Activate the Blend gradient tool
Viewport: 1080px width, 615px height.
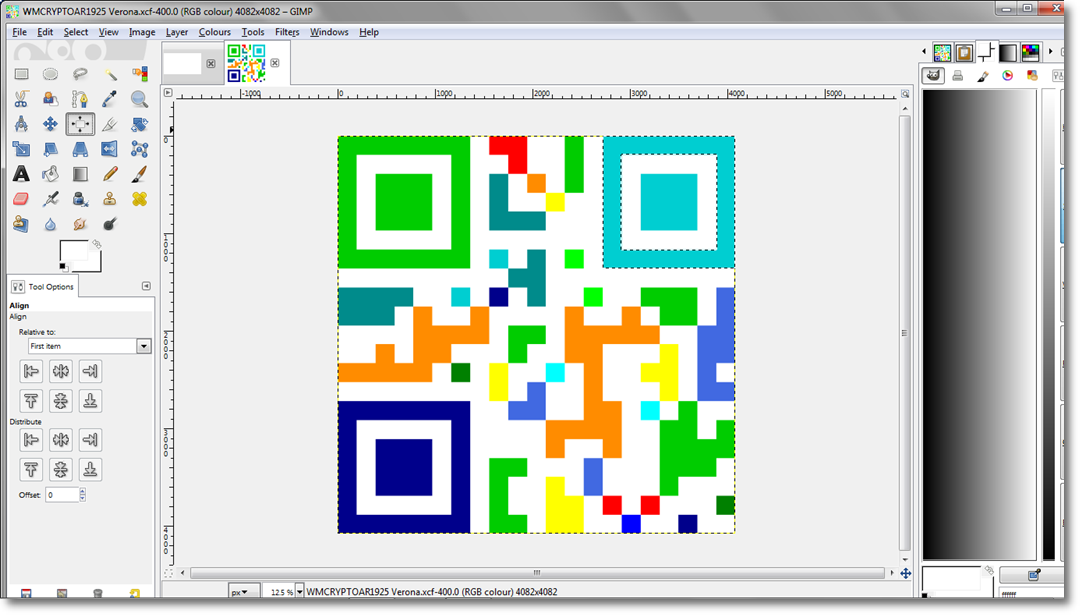[80, 174]
